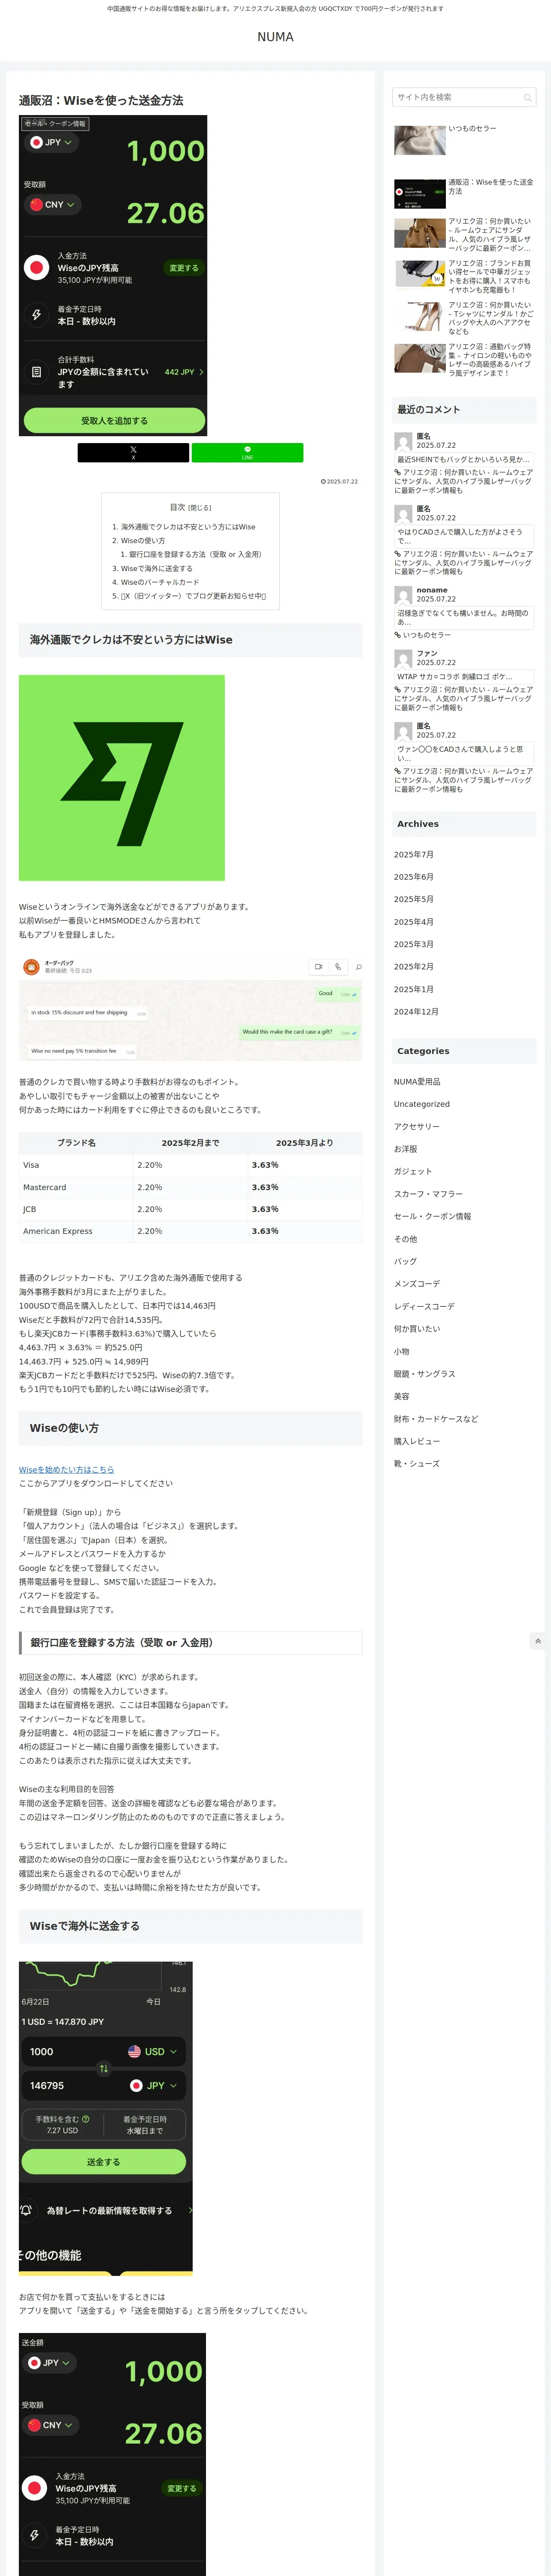Jump to Wiseの使い方 in contents
This screenshot has width=551, height=2576.
pos(143,540)
